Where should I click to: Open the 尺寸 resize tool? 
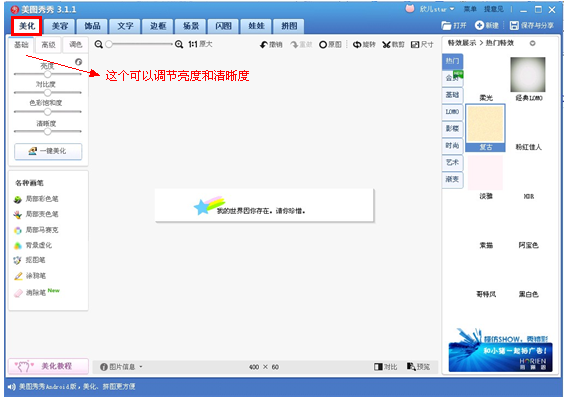(x=422, y=45)
